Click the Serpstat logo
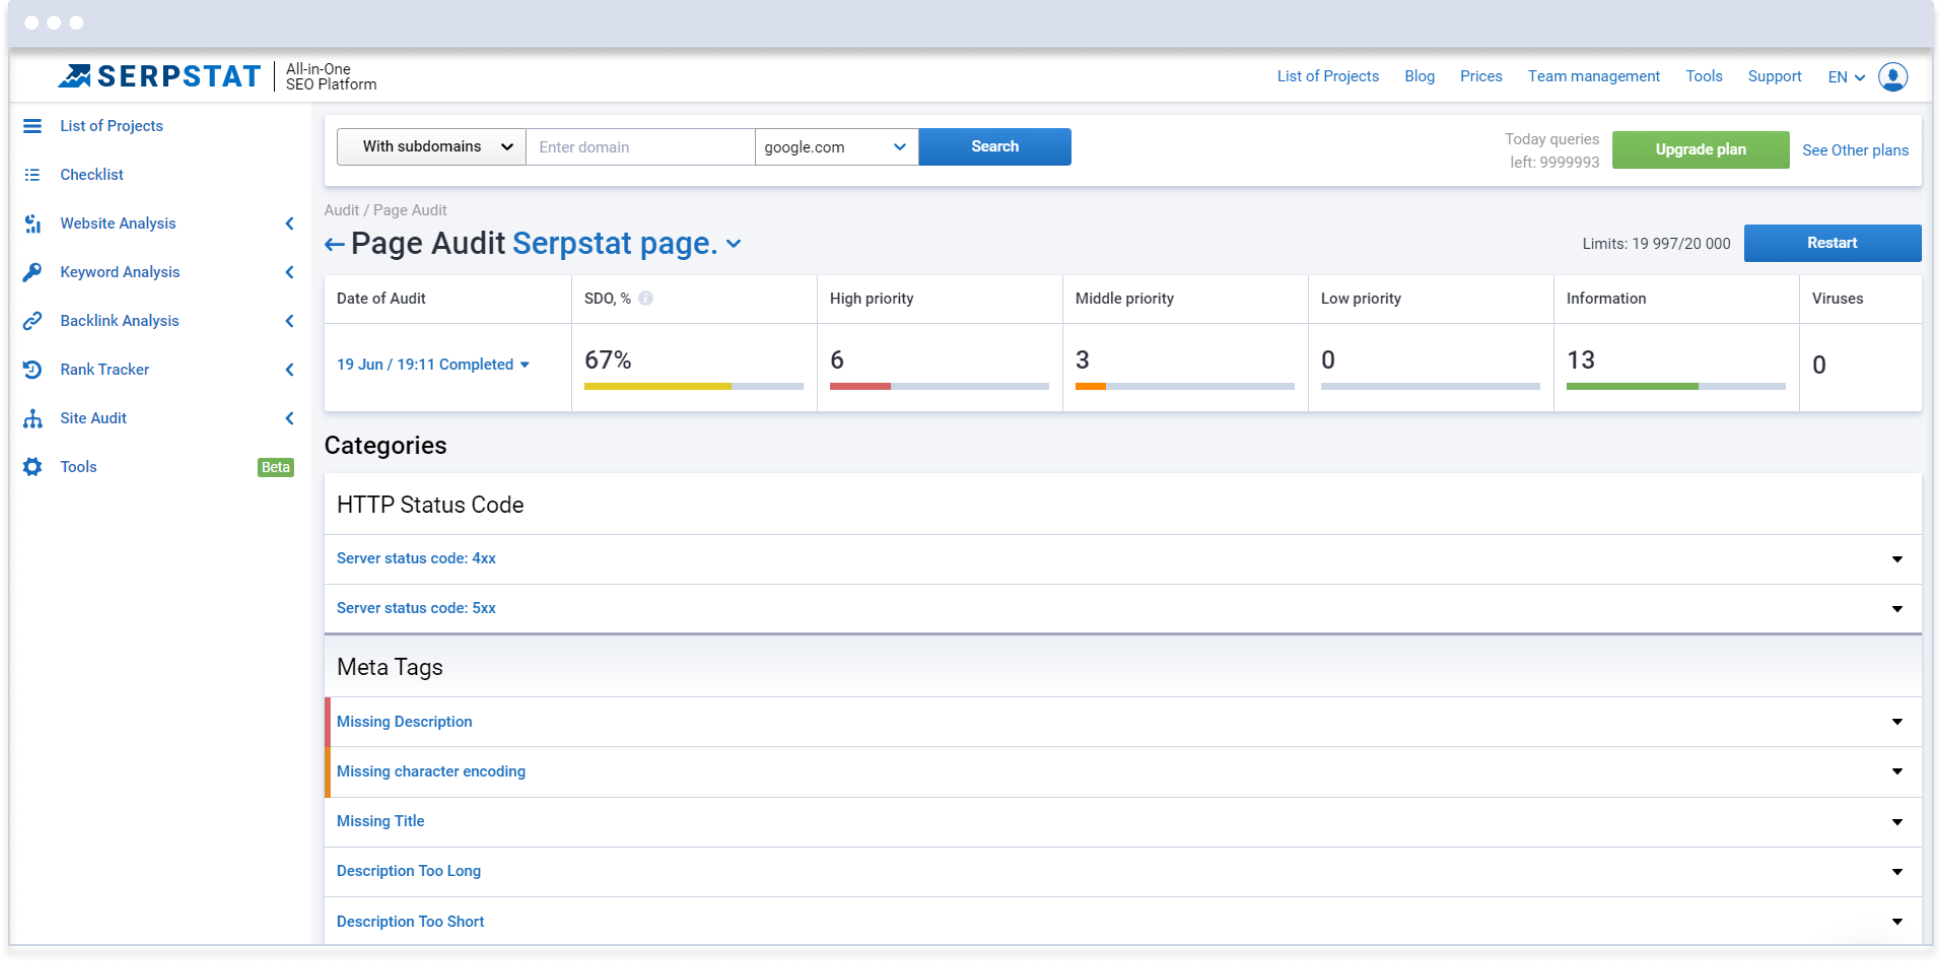The width and height of the screenshot is (1942, 962). click(160, 76)
